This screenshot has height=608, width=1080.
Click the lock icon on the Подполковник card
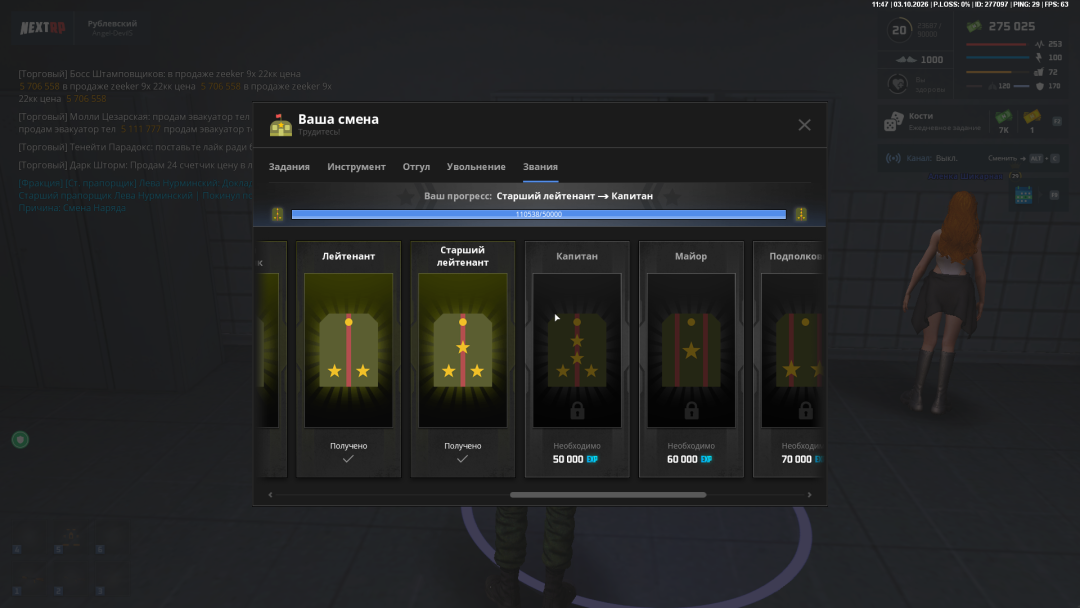pos(805,411)
